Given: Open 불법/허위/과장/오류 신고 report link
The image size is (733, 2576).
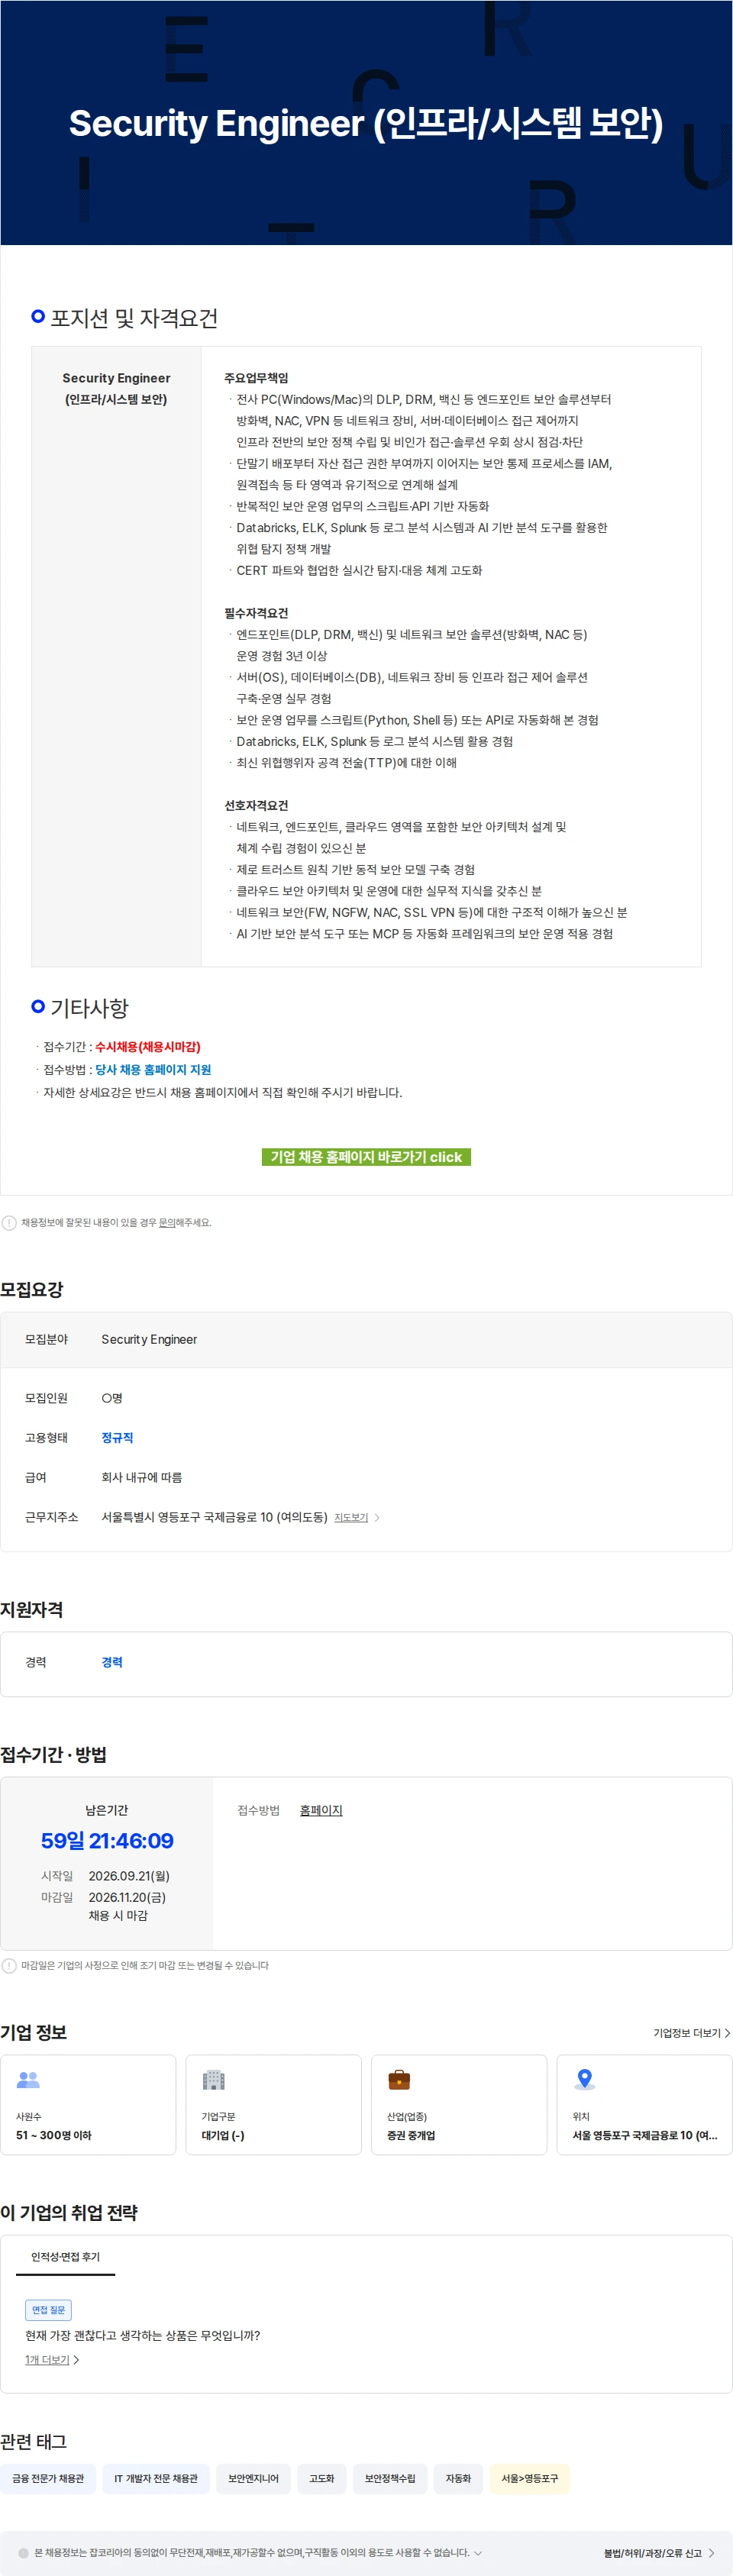Looking at the screenshot, I should point(659,2553).
